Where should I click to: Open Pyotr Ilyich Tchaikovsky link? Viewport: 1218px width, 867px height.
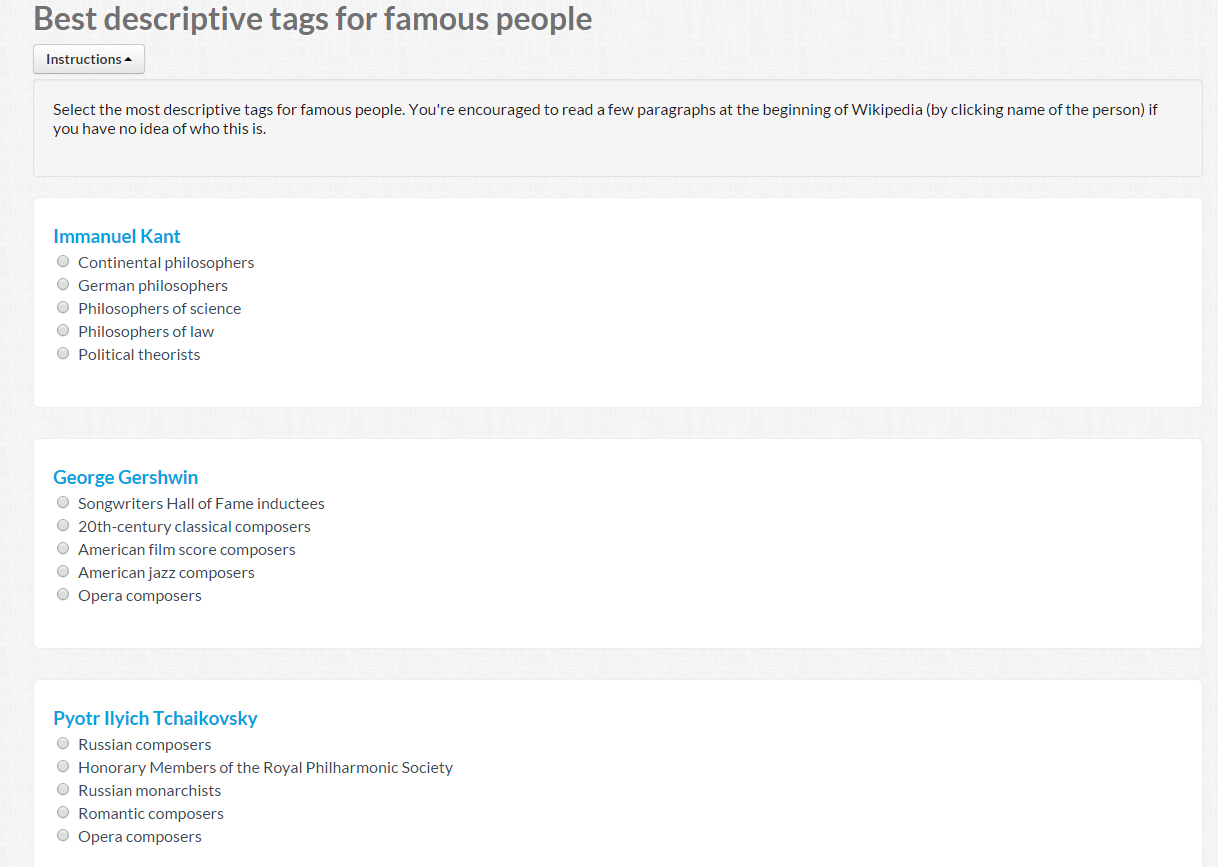point(155,718)
